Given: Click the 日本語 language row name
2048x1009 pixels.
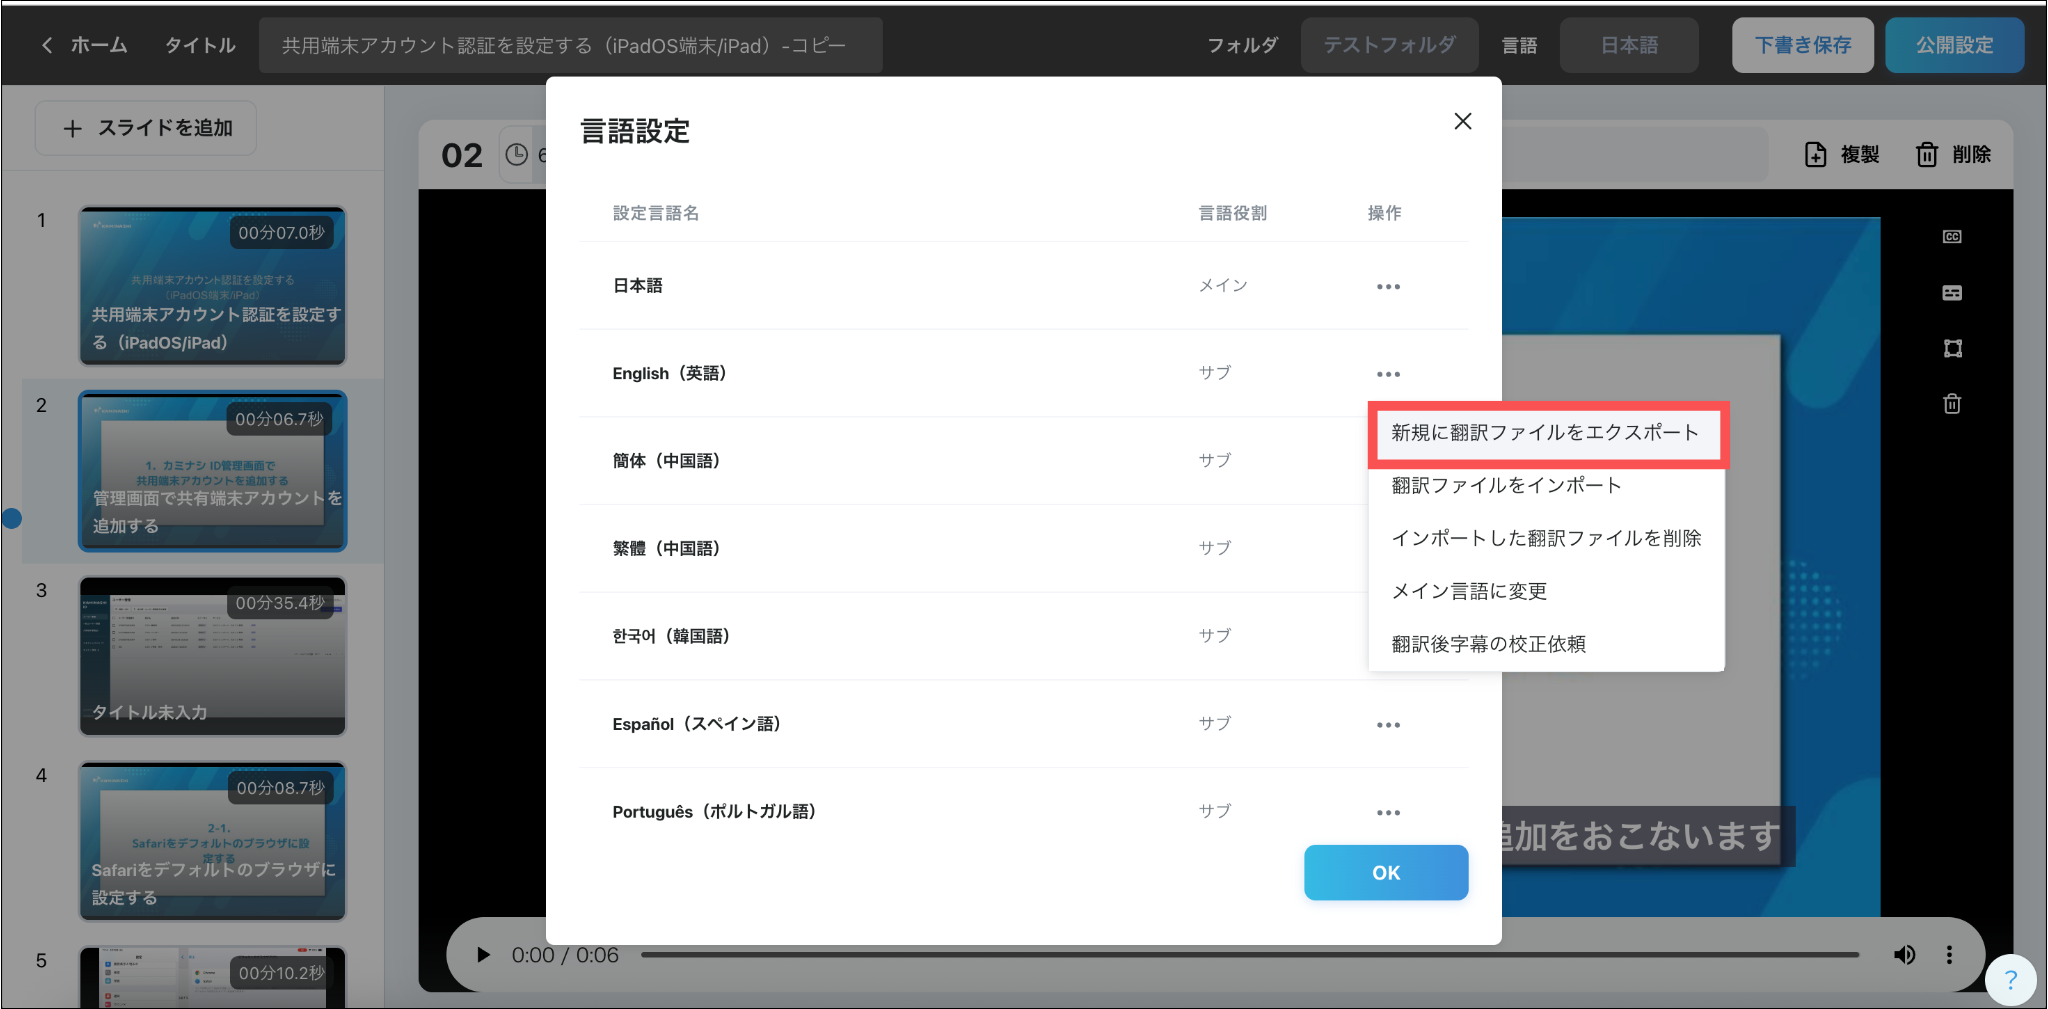Looking at the screenshot, I should [638, 286].
